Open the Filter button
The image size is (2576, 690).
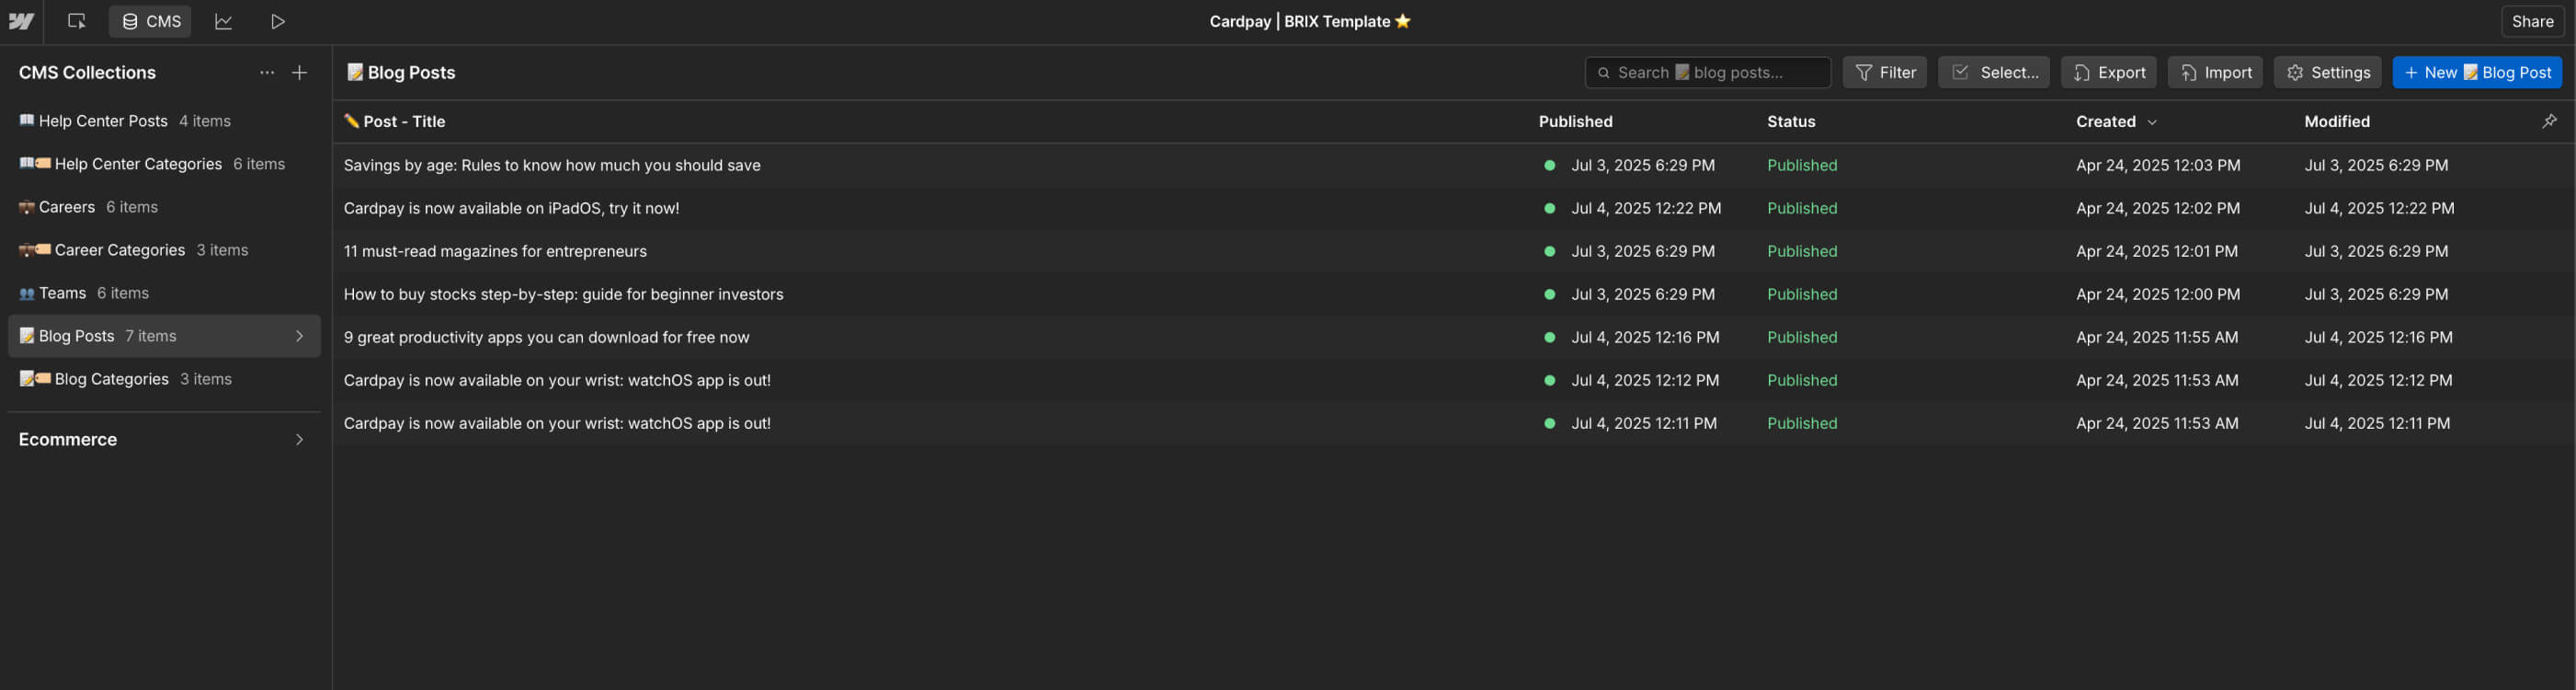(x=1884, y=72)
